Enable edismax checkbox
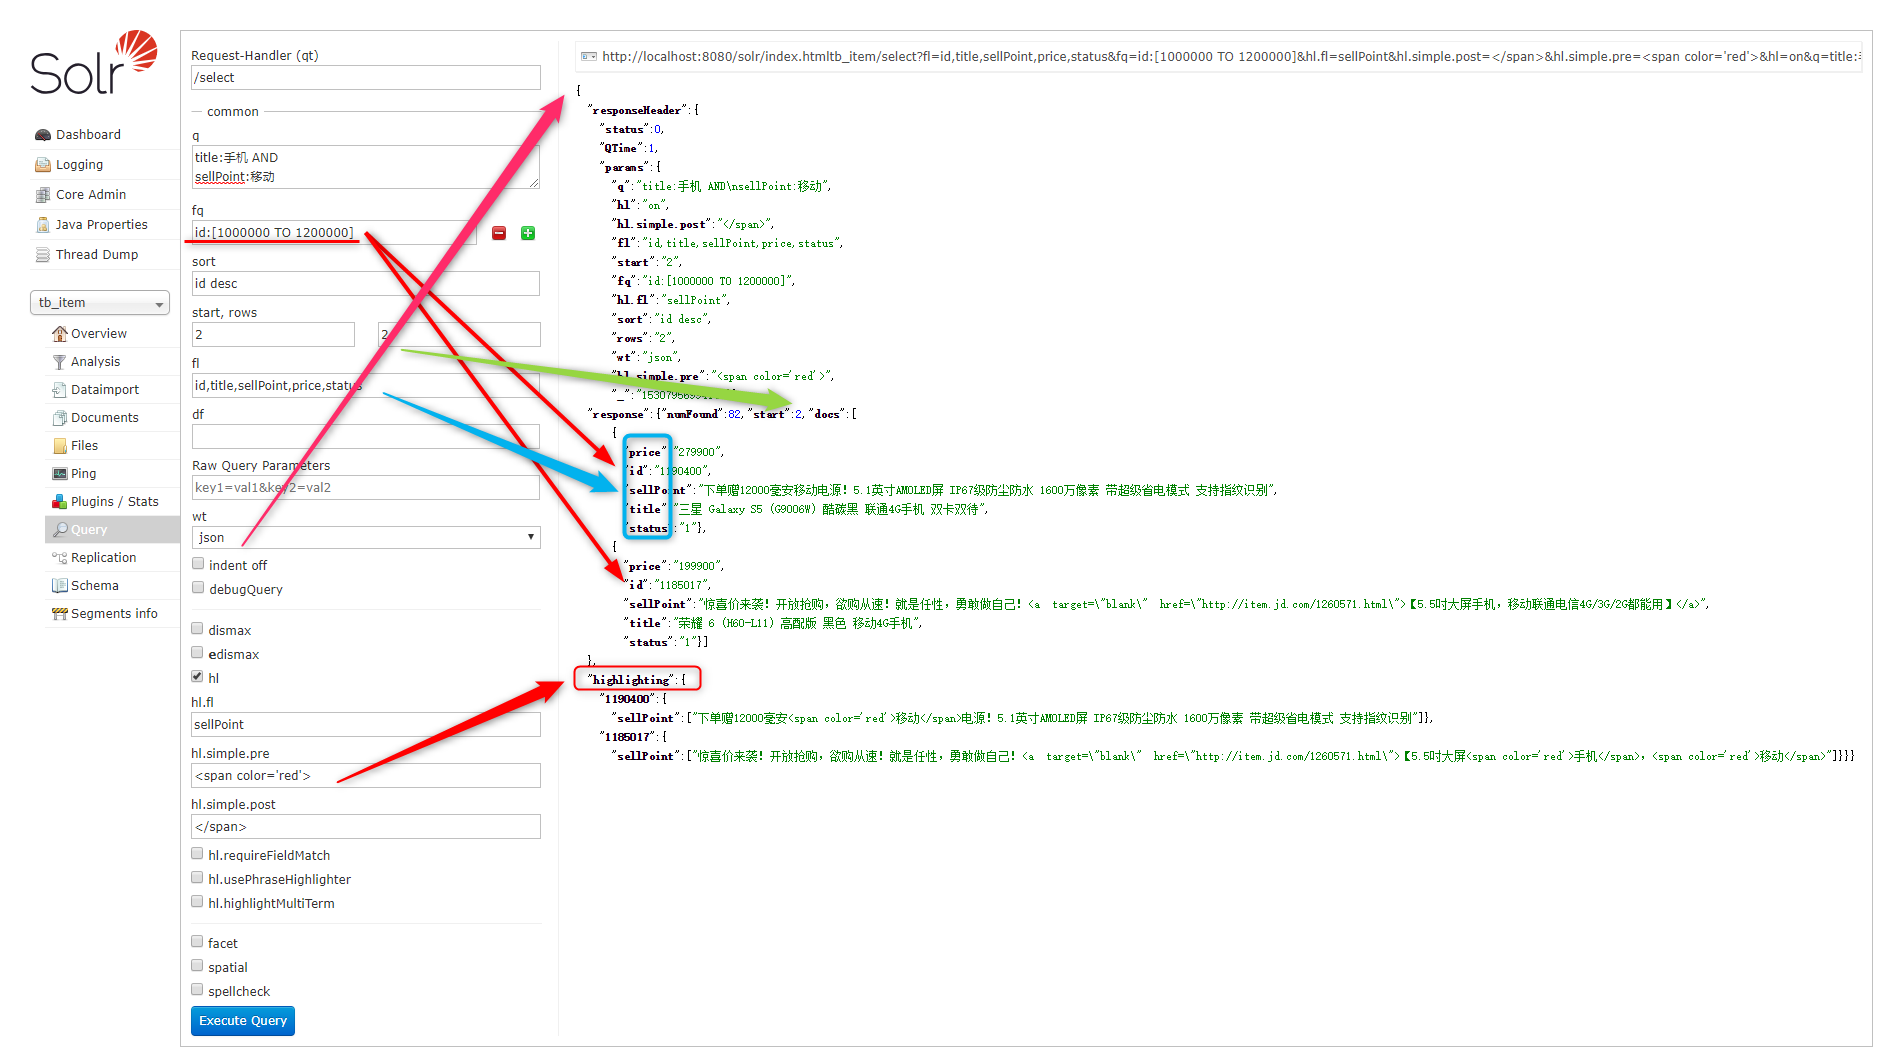 click(198, 653)
